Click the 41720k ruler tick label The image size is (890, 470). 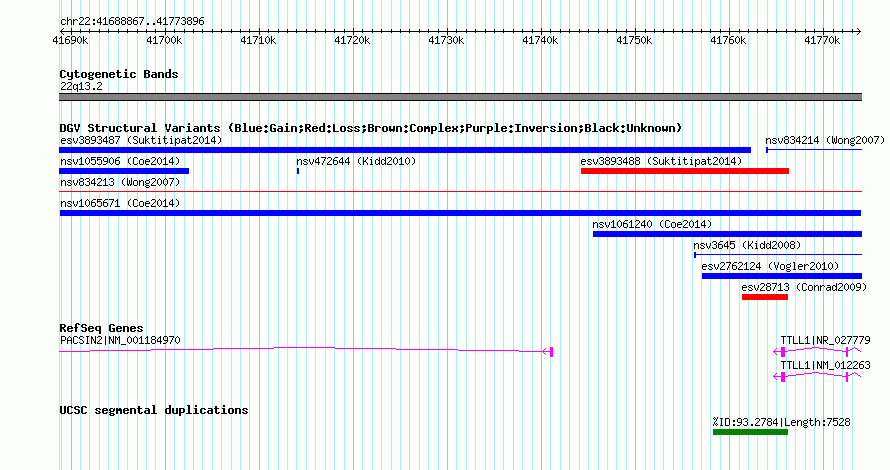[352, 40]
